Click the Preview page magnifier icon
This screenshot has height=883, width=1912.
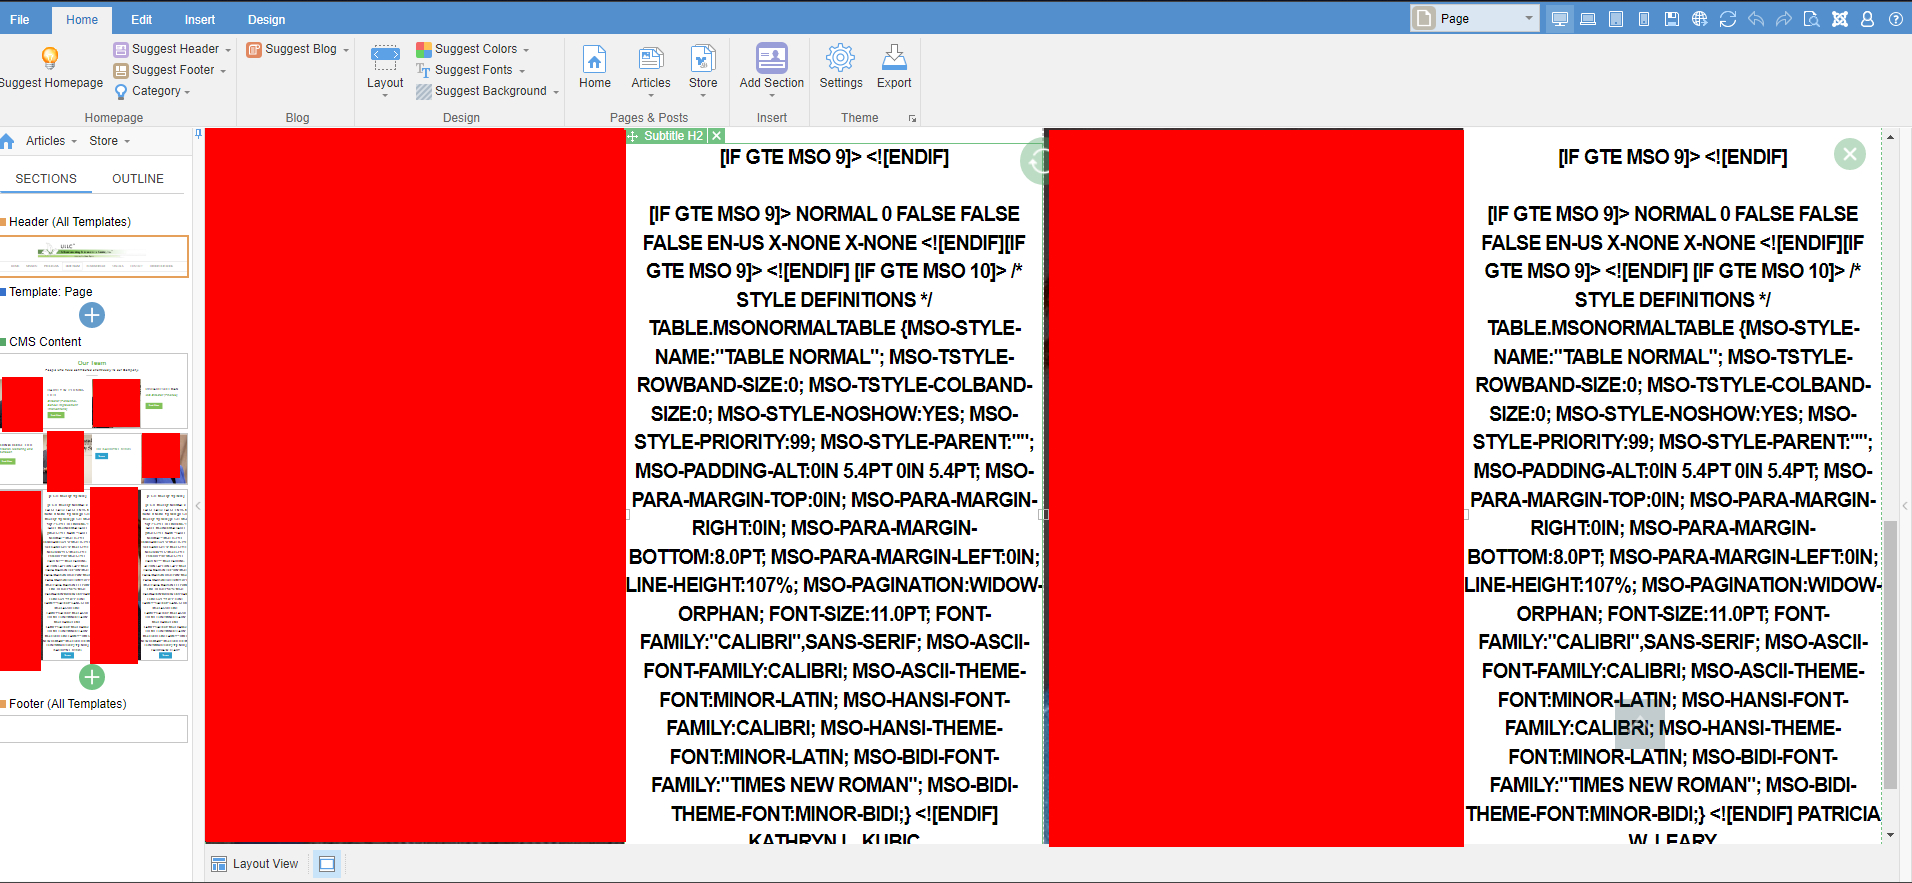[1812, 19]
